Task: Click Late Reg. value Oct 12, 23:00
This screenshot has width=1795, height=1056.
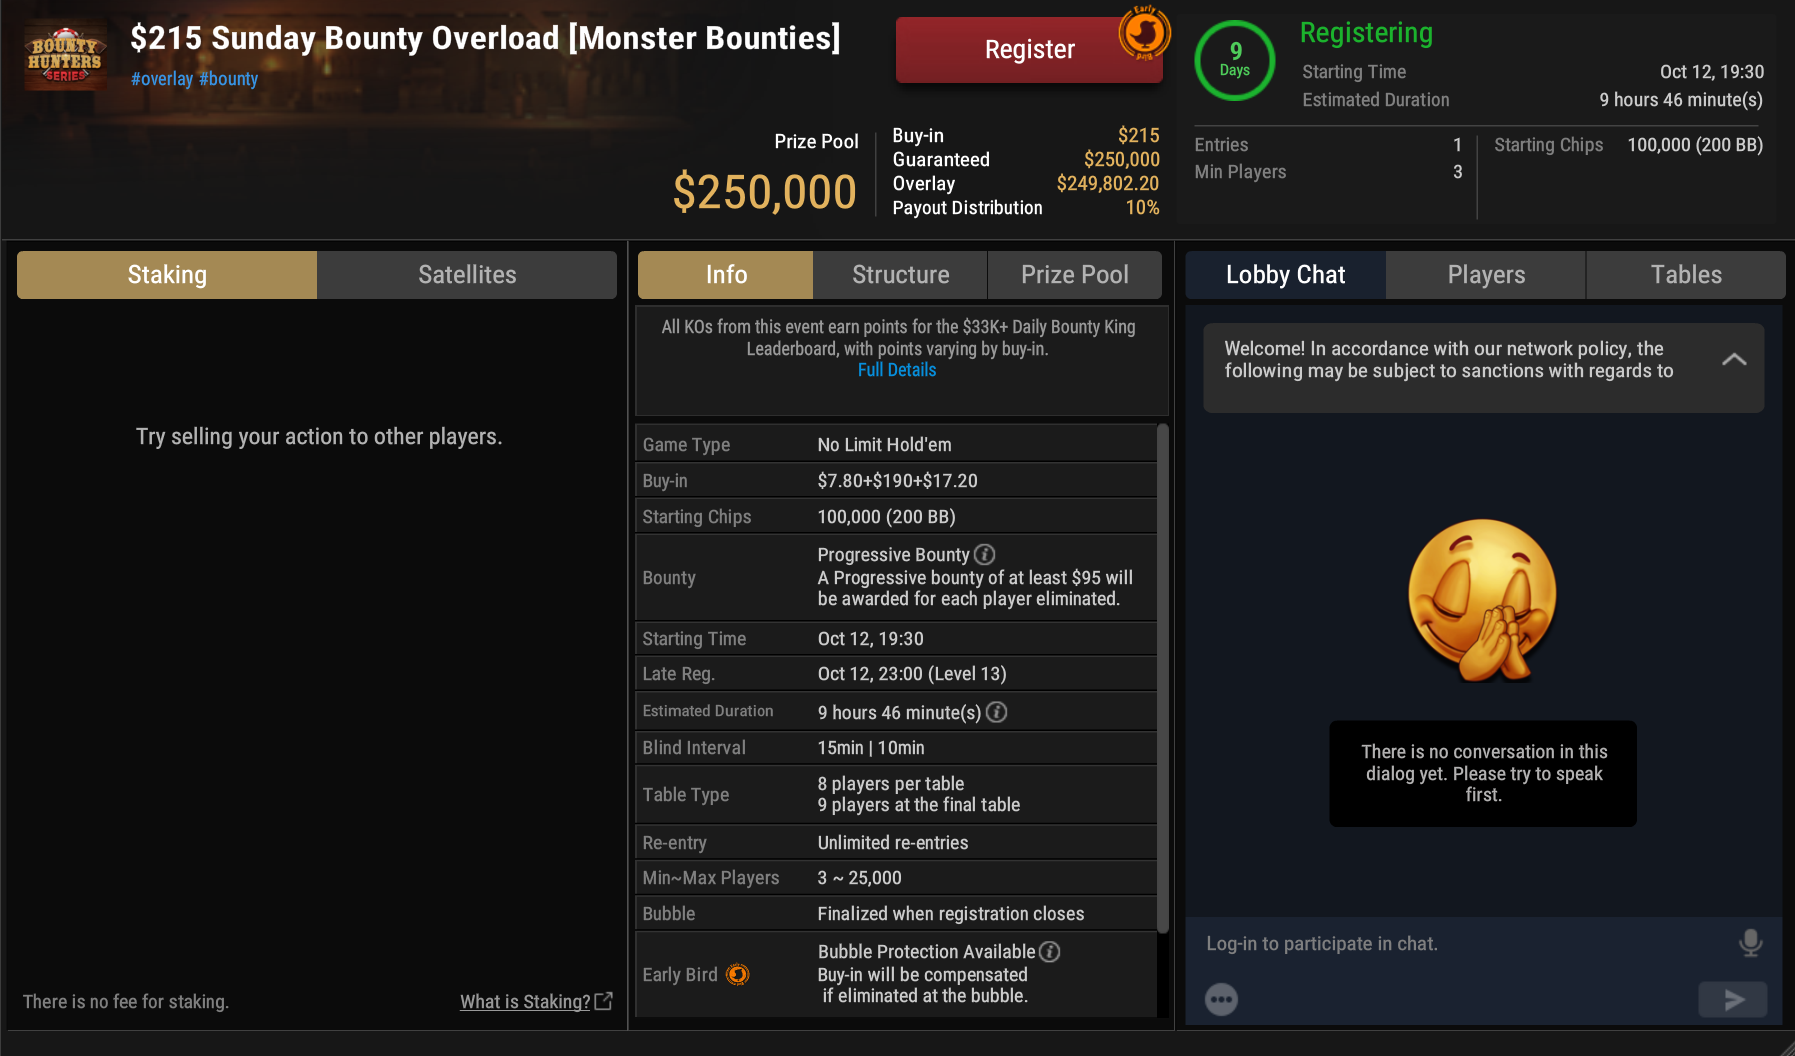Action: (x=912, y=674)
